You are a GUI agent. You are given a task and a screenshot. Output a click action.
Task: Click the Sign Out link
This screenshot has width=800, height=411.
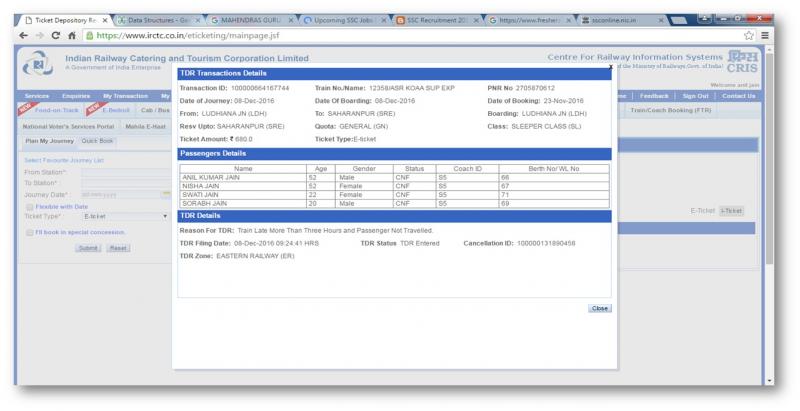695,96
